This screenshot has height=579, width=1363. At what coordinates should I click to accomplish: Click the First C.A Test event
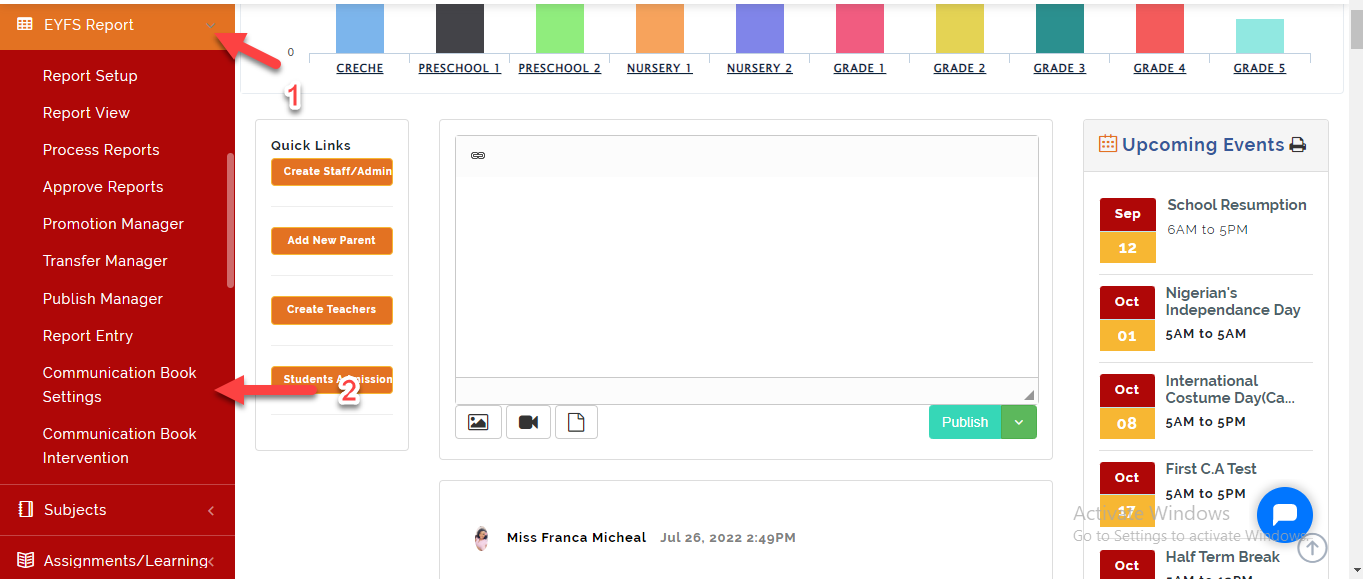[x=1211, y=469]
